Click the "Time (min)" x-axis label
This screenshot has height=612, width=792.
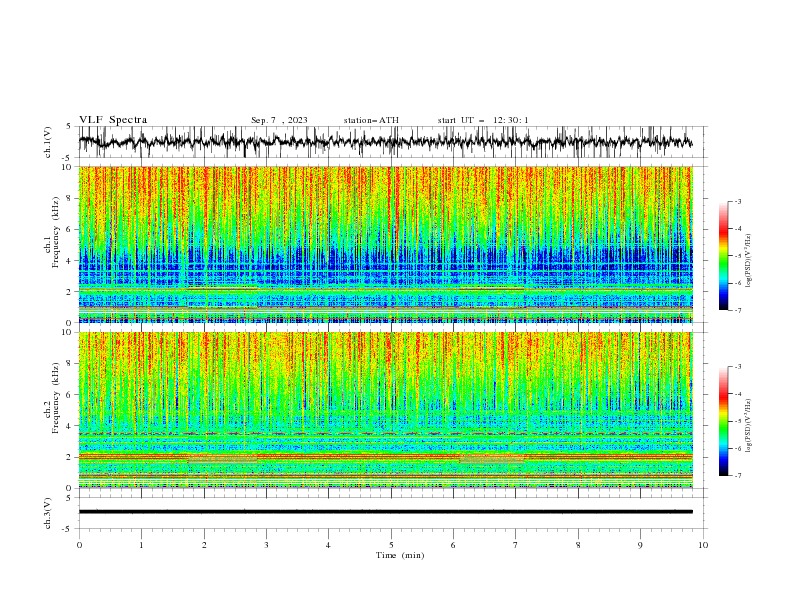(x=400, y=555)
